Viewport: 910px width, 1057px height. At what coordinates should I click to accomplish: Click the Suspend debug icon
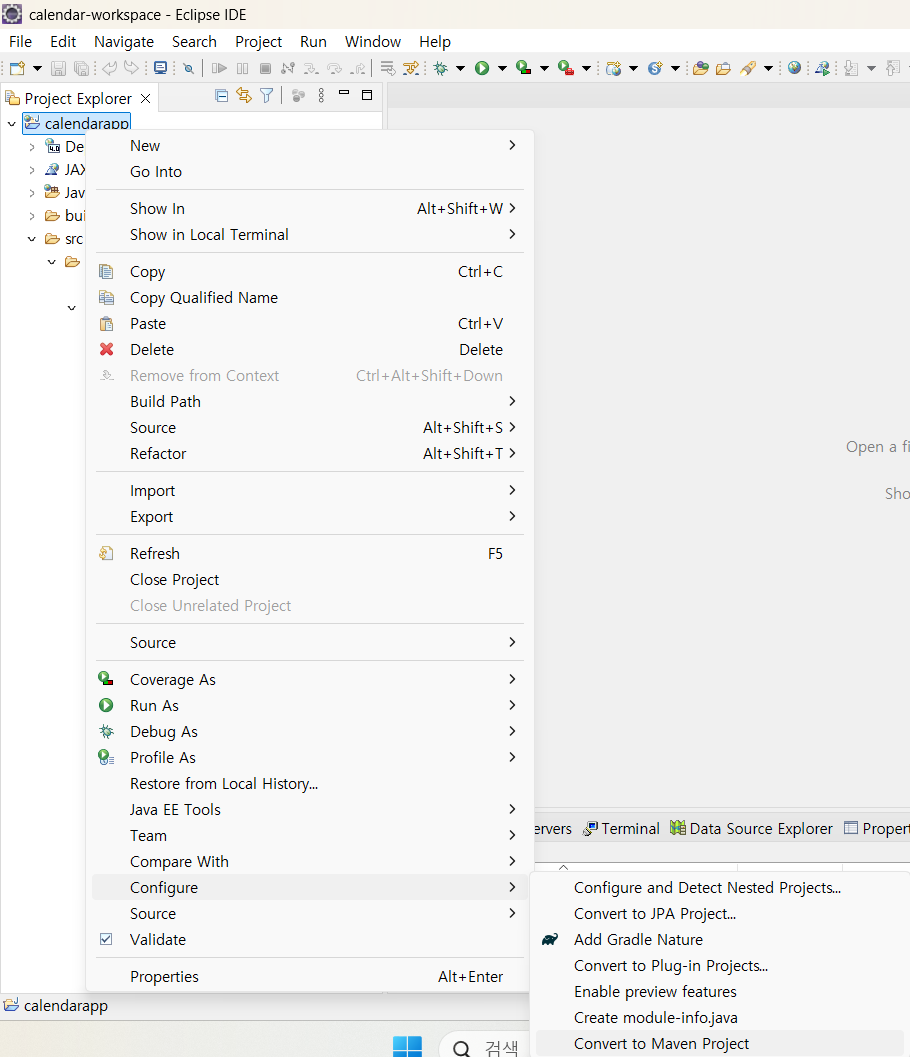[243, 68]
